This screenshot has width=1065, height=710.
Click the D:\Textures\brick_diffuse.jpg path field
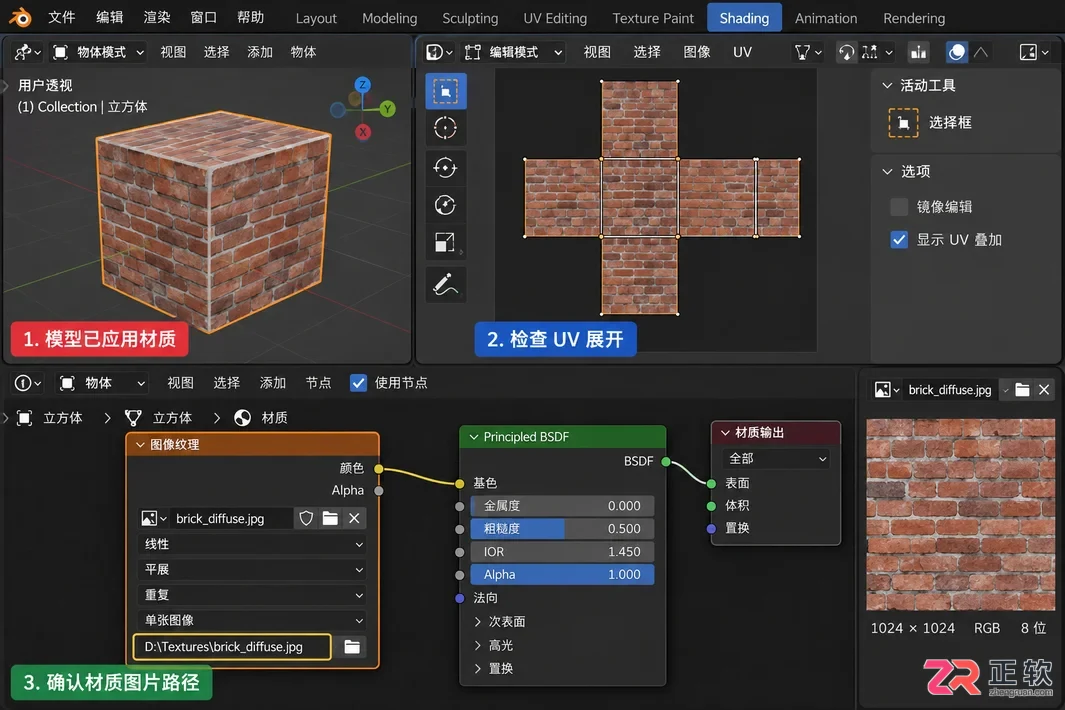tap(232, 647)
